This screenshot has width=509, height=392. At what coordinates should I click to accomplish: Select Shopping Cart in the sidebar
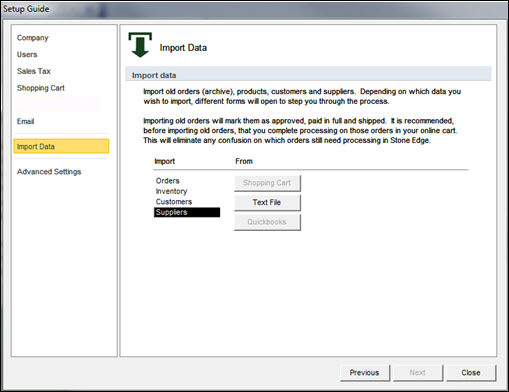(x=41, y=88)
